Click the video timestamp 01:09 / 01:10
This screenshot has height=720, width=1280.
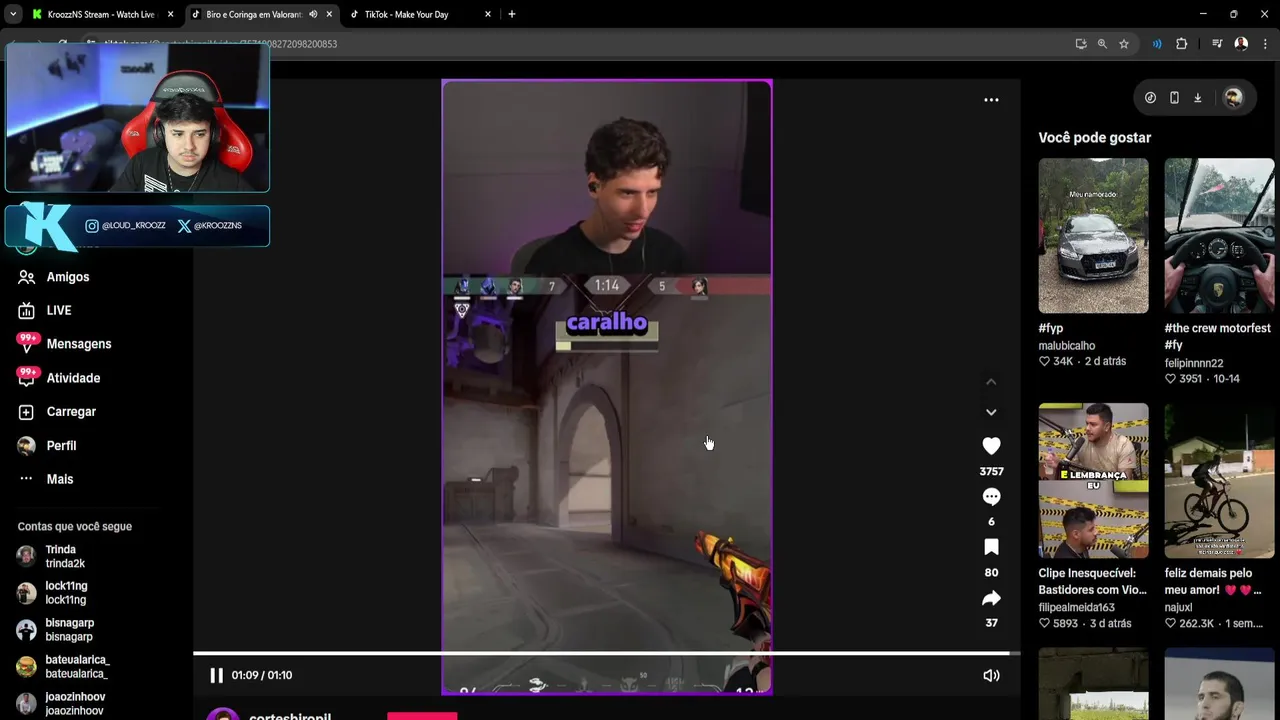(262, 675)
